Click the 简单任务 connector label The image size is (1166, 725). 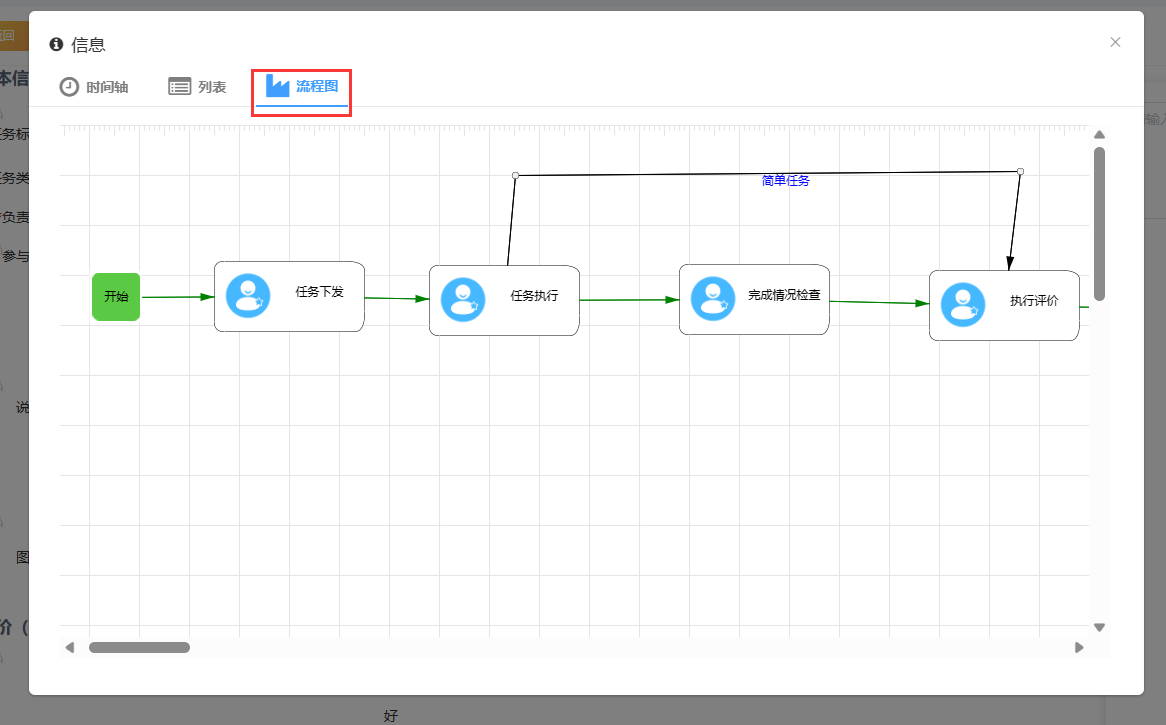785,181
